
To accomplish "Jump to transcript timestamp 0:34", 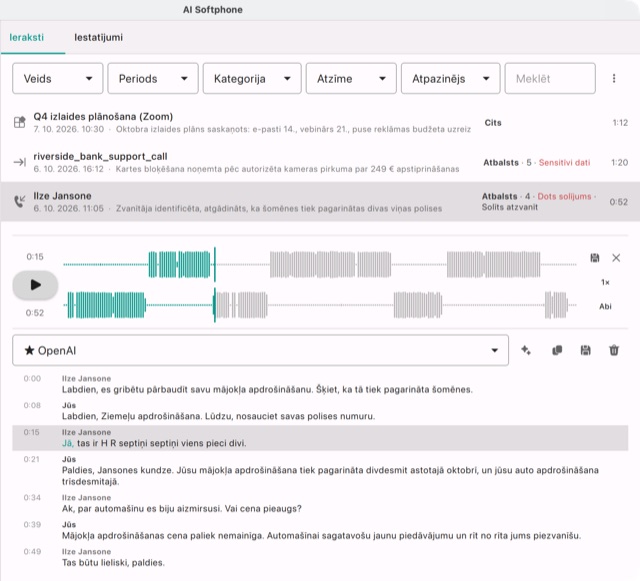I will click(32, 498).
